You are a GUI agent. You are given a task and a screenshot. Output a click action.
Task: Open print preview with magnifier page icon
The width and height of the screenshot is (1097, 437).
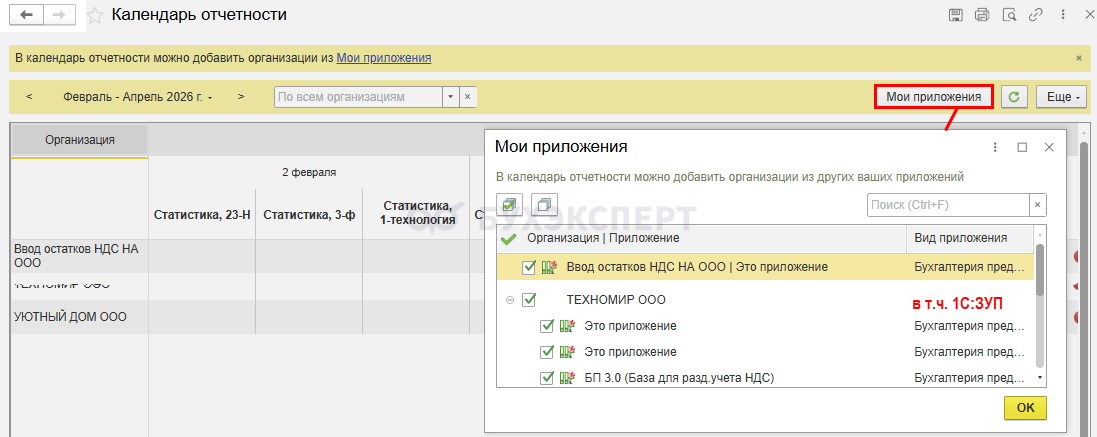[1009, 15]
